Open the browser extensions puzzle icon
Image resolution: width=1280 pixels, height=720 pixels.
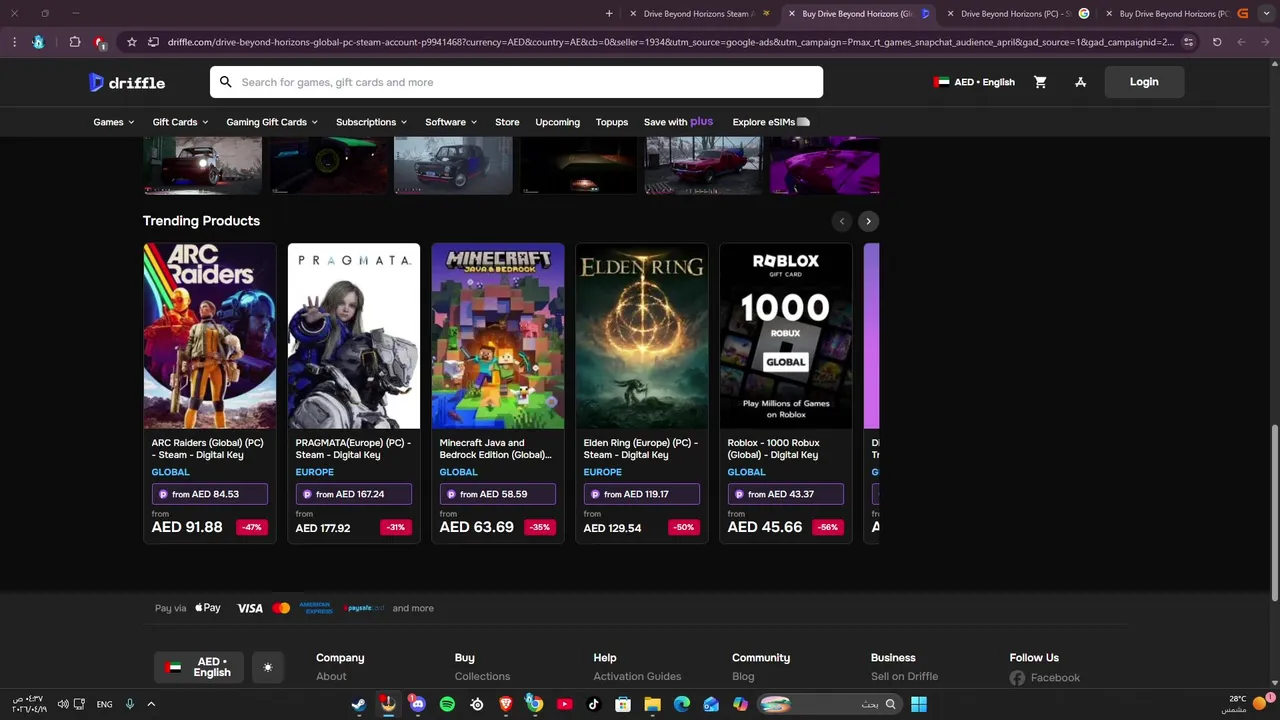[x=75, y=42]
